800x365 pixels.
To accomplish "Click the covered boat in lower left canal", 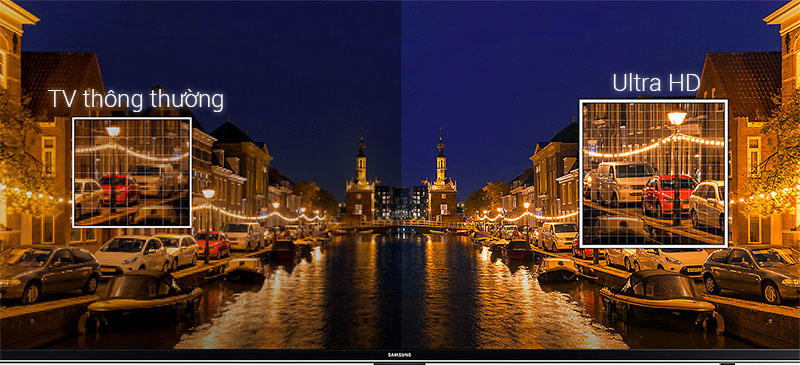I will 140,302.
